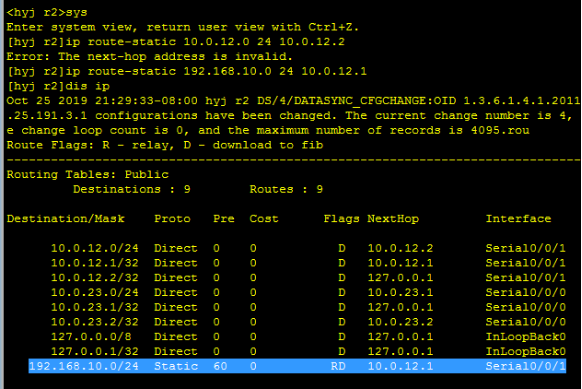Image resolution: width=582 pixels, height=389 pixels.
Task: Click 'Serial0/0/1' in the 10.0.12.2/32 row
Action: 526,278
